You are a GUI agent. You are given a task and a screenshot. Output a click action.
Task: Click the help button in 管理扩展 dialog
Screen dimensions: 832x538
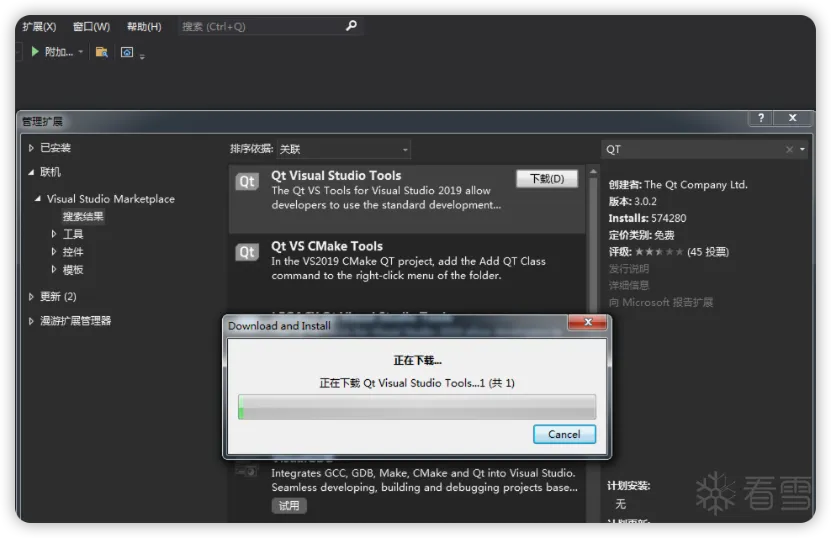point(761,118)
